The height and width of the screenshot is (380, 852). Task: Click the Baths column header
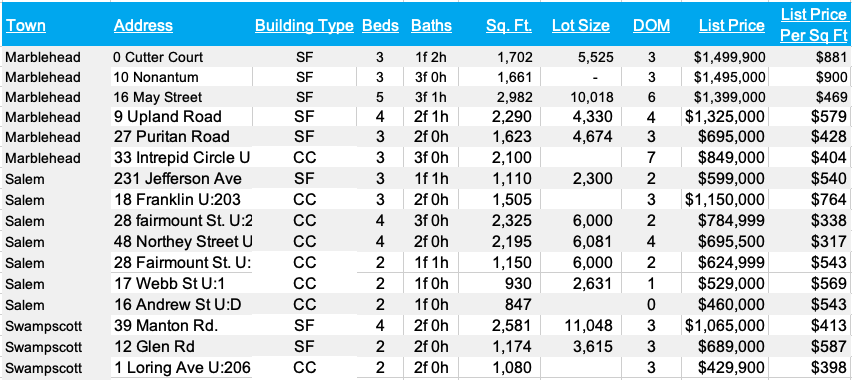pos(431,26)
